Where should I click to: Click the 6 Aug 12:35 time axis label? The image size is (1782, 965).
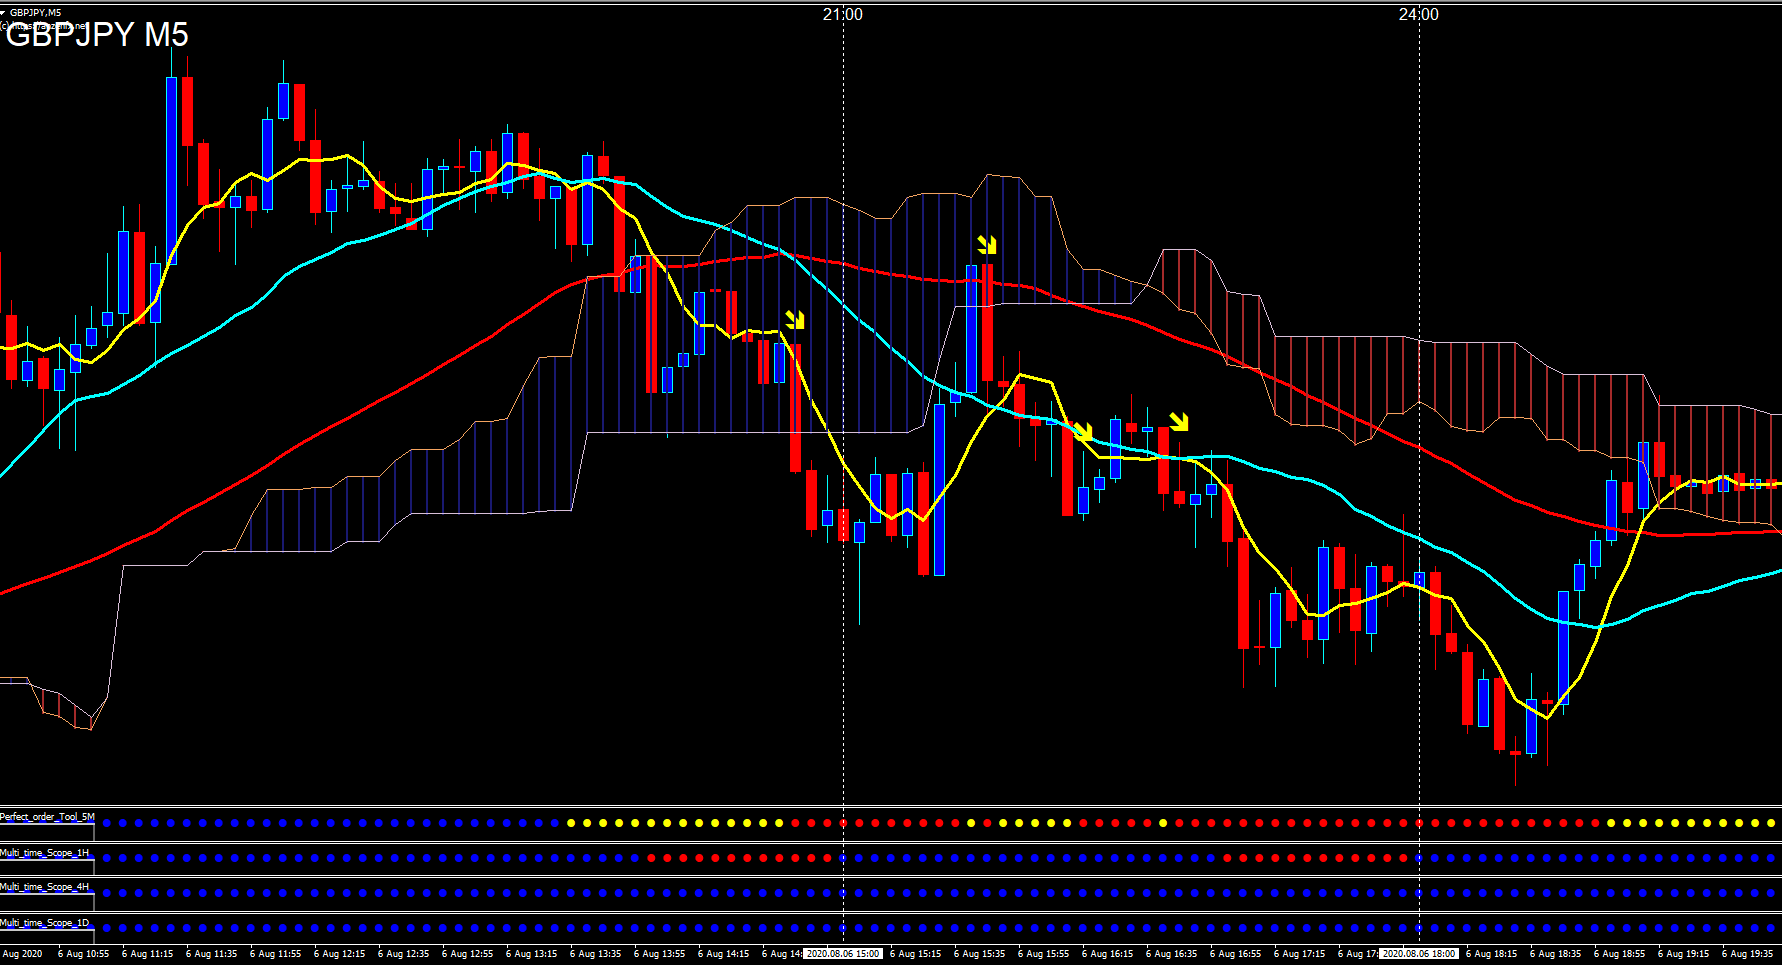(x=404, y=954)
